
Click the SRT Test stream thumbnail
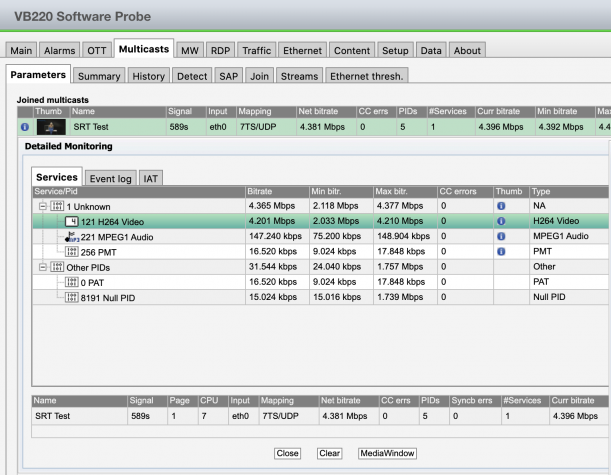pyautogui.click(x=51, y=127)
